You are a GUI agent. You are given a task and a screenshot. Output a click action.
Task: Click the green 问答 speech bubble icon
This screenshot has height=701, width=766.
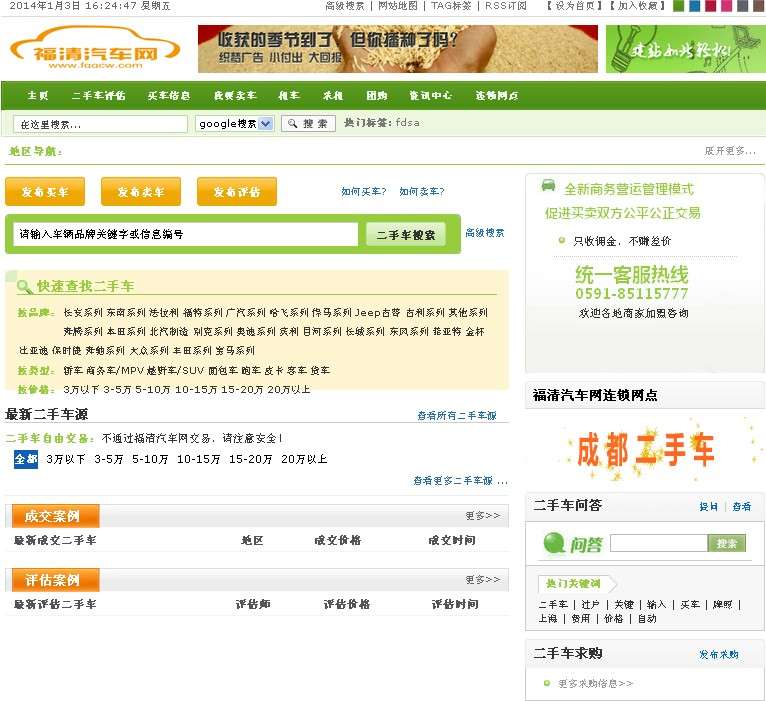pos(554,543)
